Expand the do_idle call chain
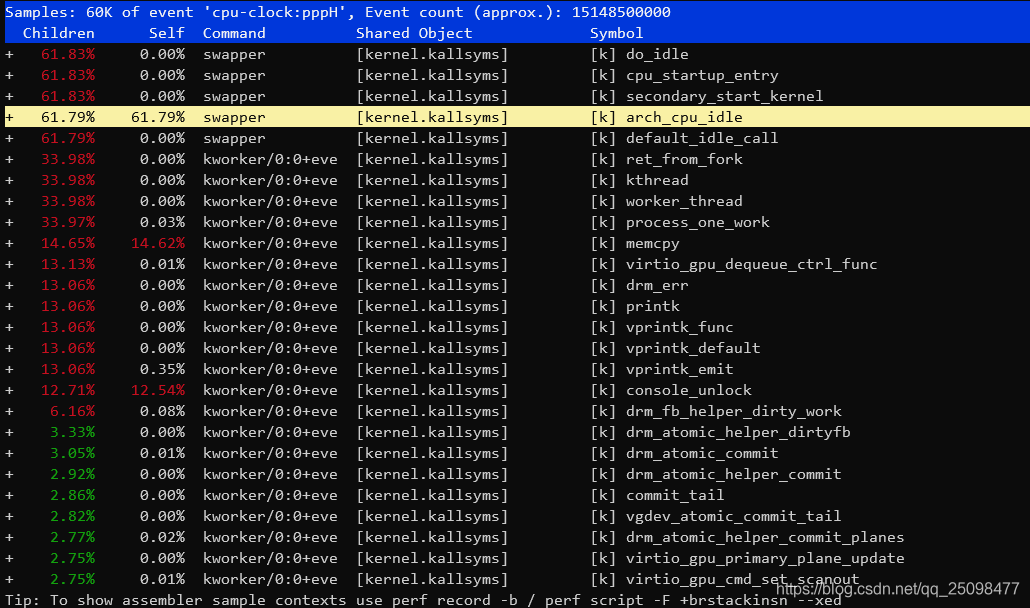 tap(9, 54)
